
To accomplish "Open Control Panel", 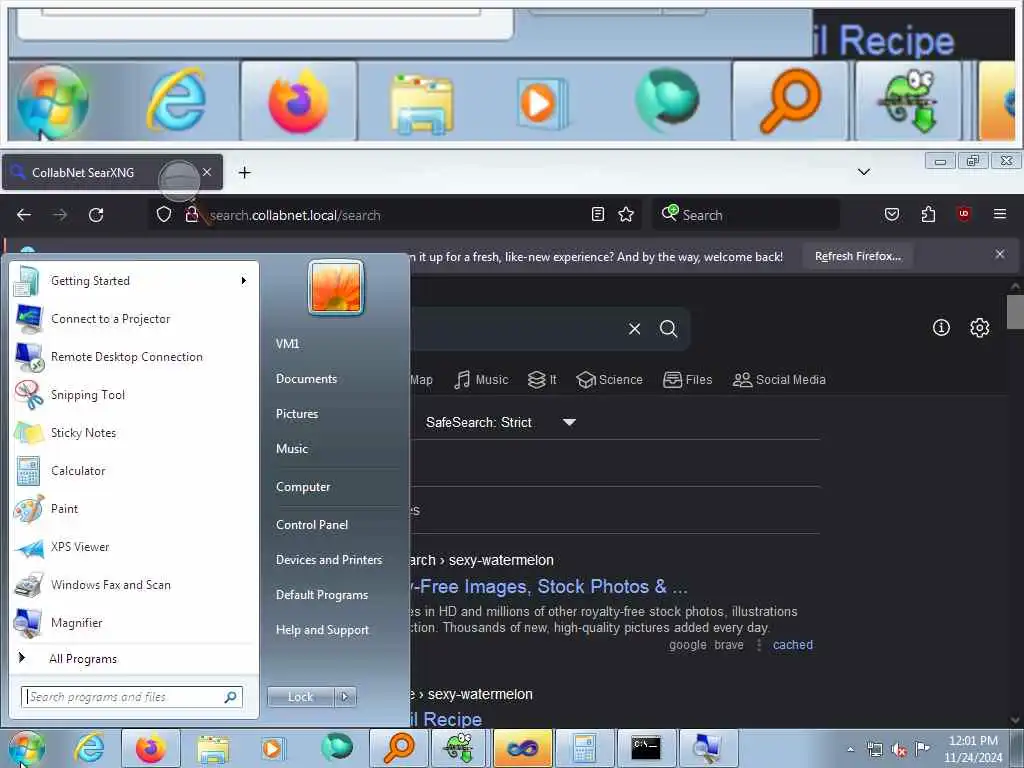I will (312, 525).
